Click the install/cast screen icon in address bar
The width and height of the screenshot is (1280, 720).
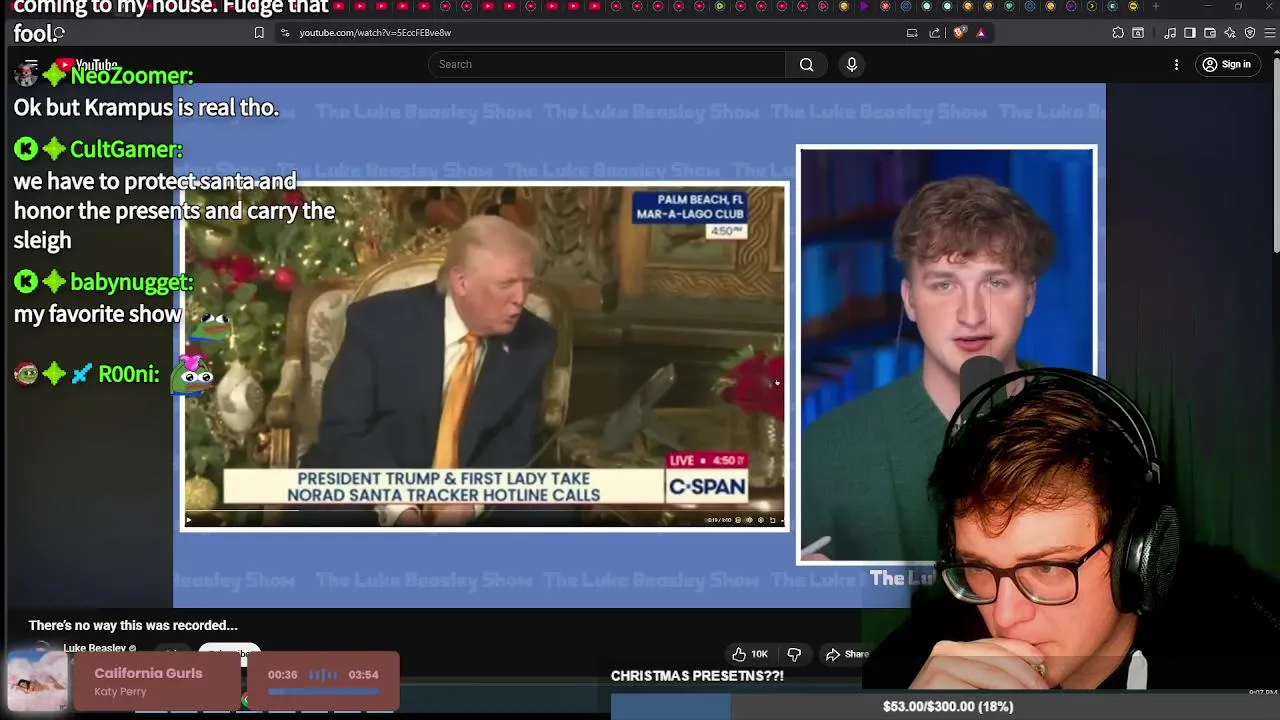912,33
